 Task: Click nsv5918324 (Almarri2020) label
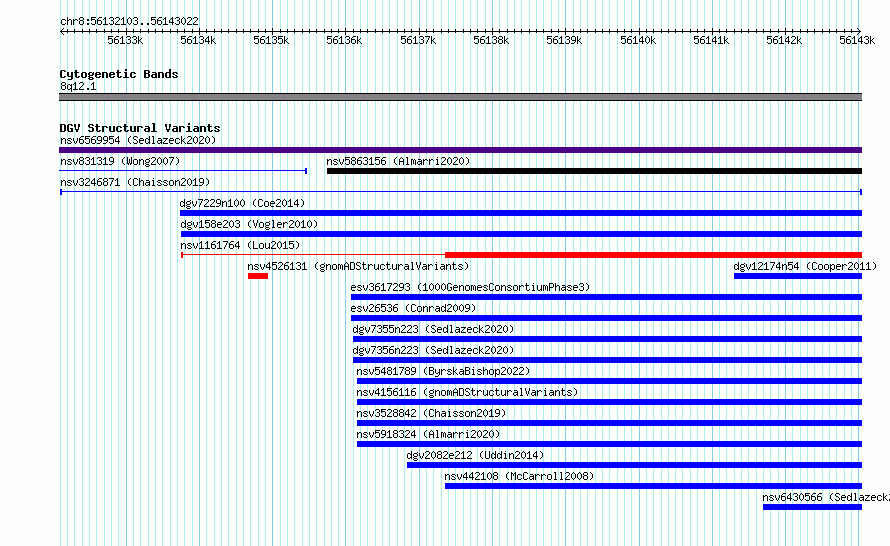[428, 434]
